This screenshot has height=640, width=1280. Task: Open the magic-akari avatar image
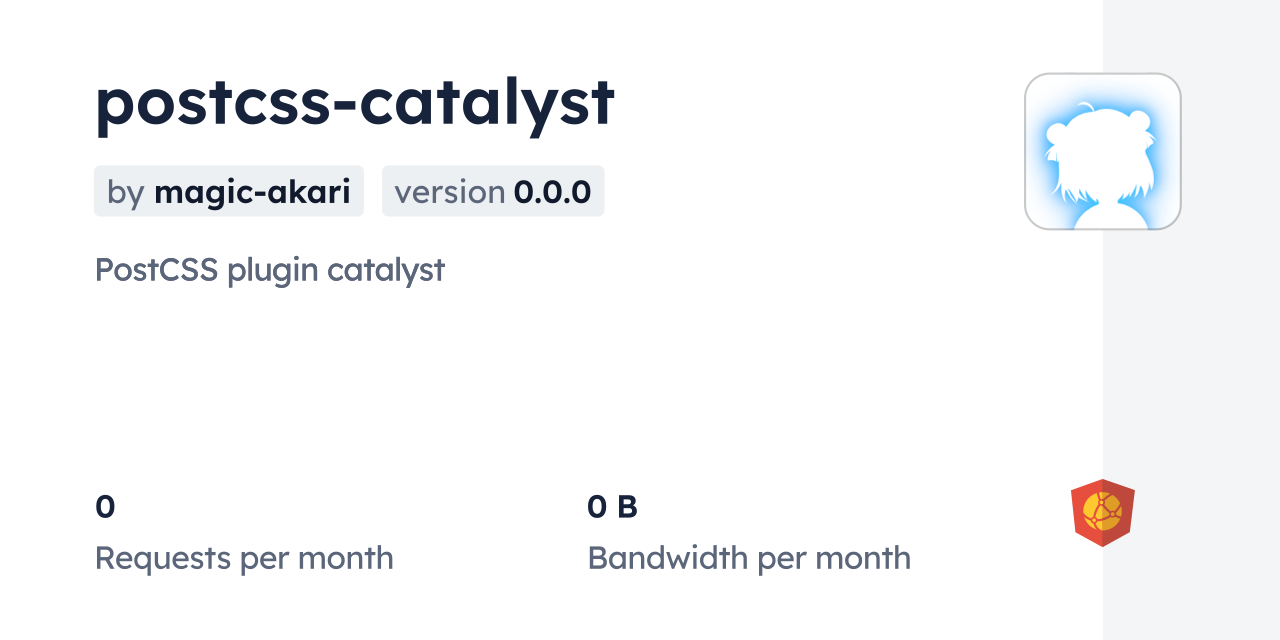coord(1102,151)
